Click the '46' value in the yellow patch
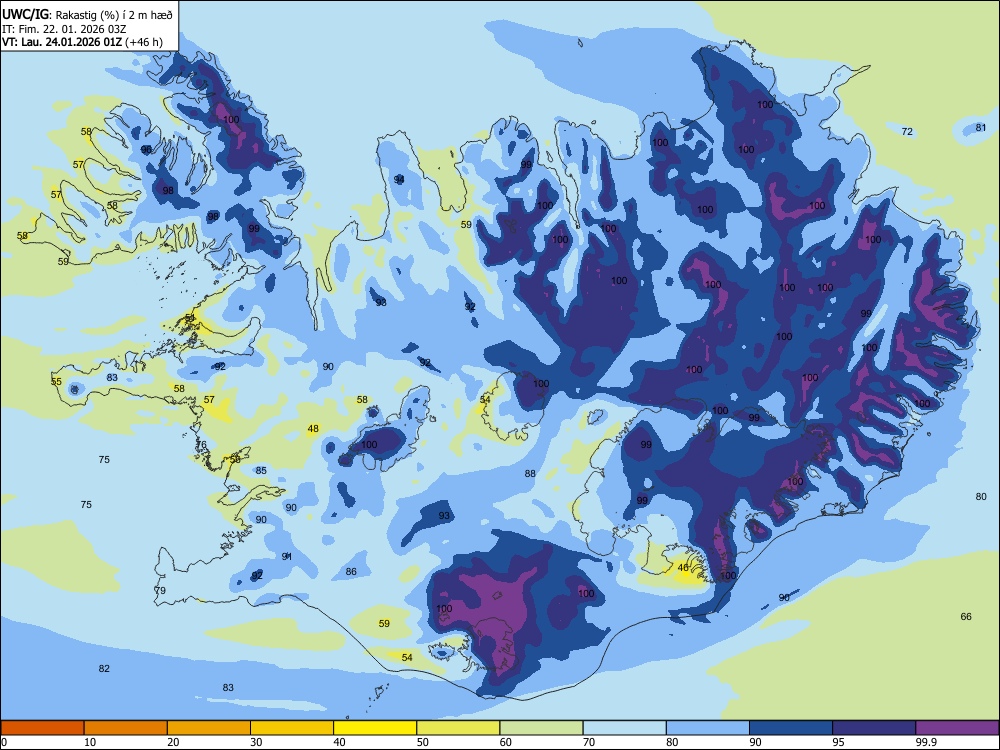Image resolution: width=1000 pixels, height=750 pixels. (683, 568)
